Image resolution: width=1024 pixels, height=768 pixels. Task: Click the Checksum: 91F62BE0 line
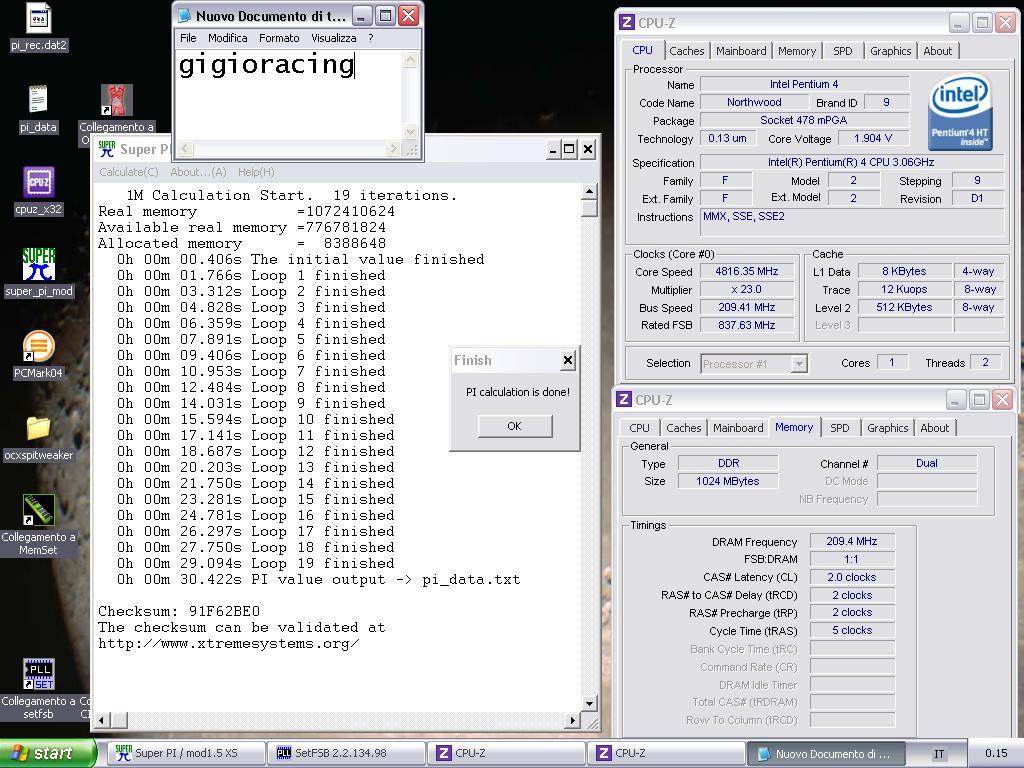click(179, 611)
